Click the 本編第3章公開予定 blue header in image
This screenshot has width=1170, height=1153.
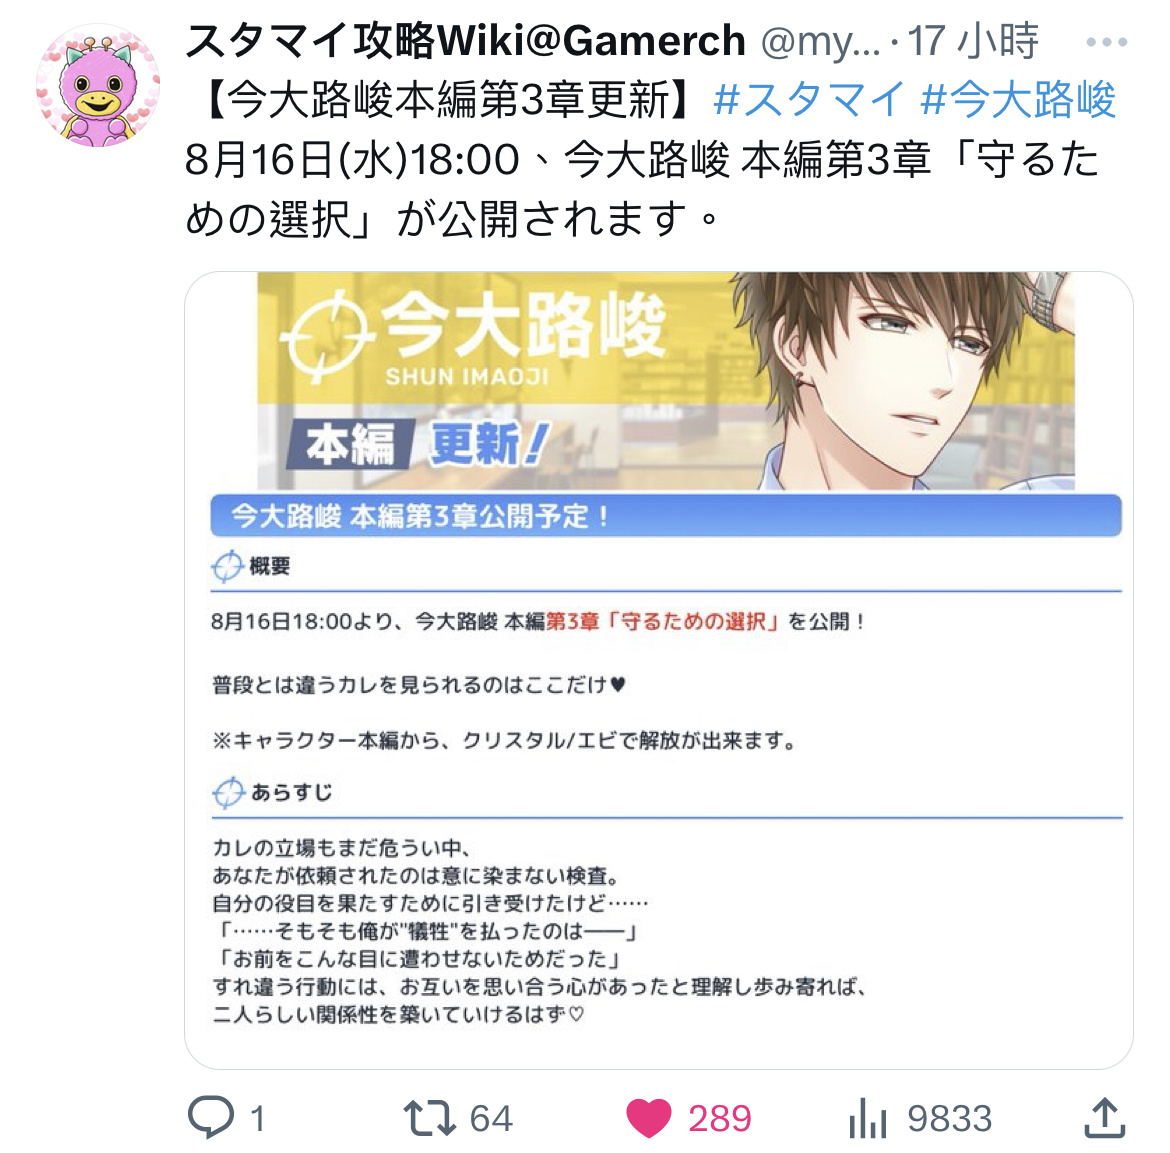[x=666, y=516]
